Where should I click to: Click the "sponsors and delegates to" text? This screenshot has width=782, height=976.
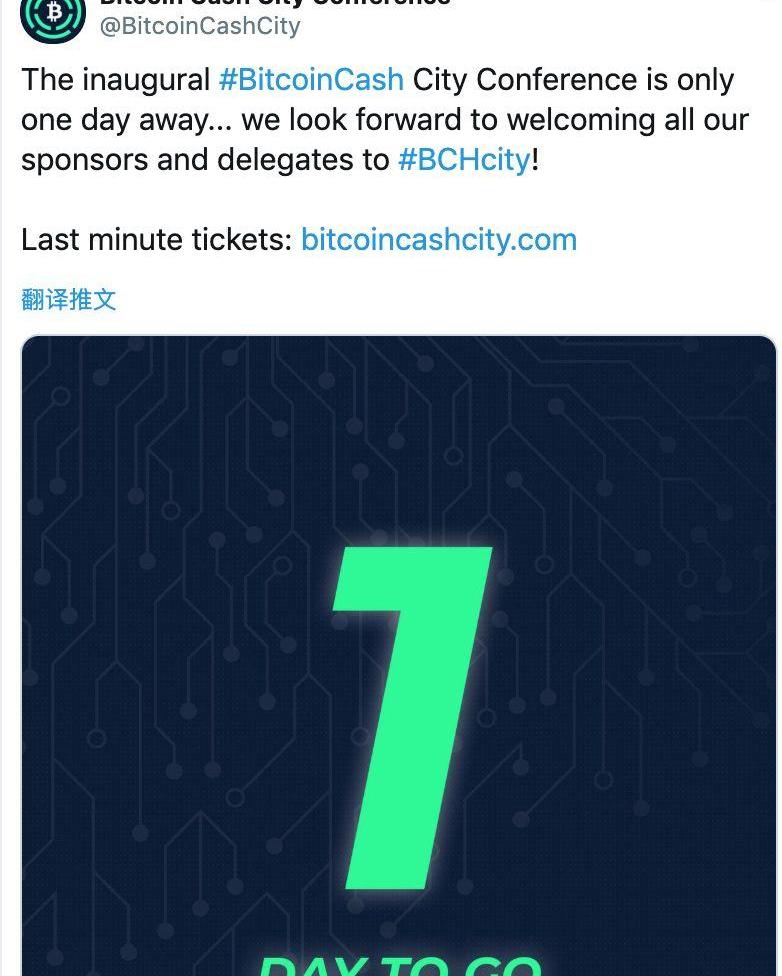(205, 160)
